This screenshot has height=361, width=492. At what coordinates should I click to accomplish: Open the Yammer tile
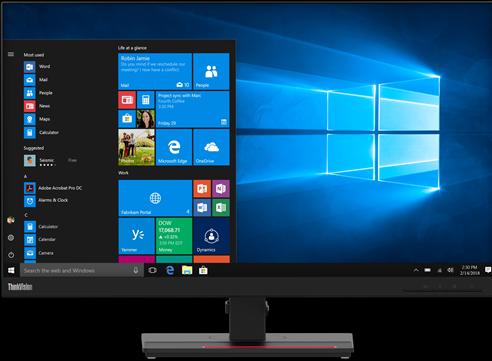pos(137,236)
